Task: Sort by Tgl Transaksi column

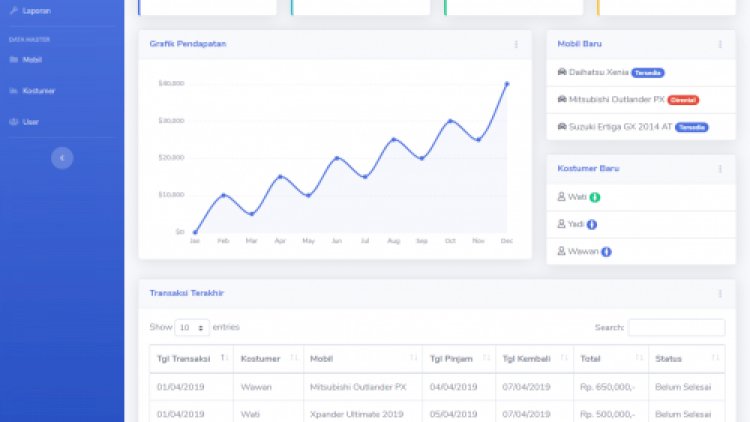Action: (191, 359)
